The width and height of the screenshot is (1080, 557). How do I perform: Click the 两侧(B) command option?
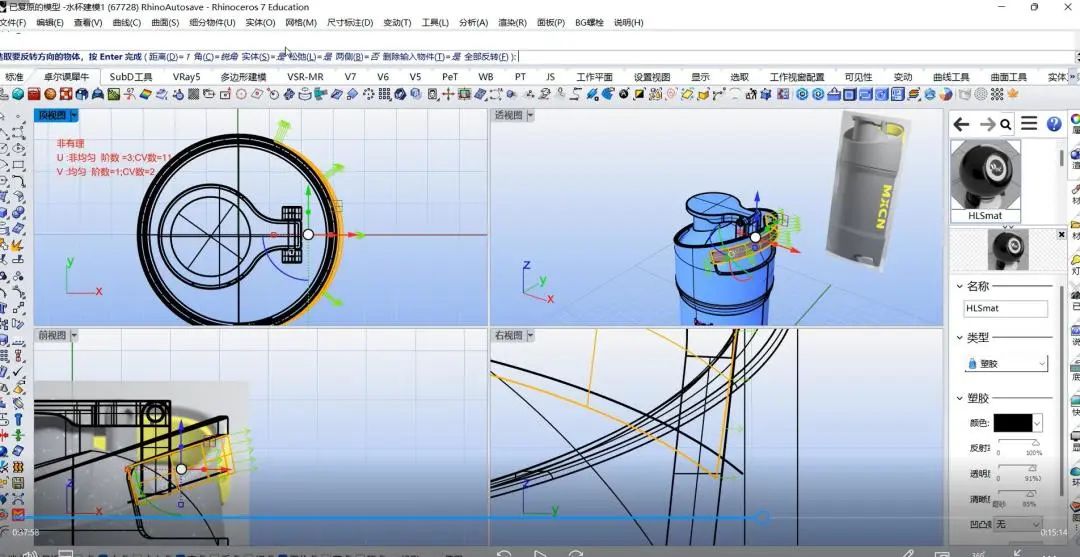pos(357,57)
